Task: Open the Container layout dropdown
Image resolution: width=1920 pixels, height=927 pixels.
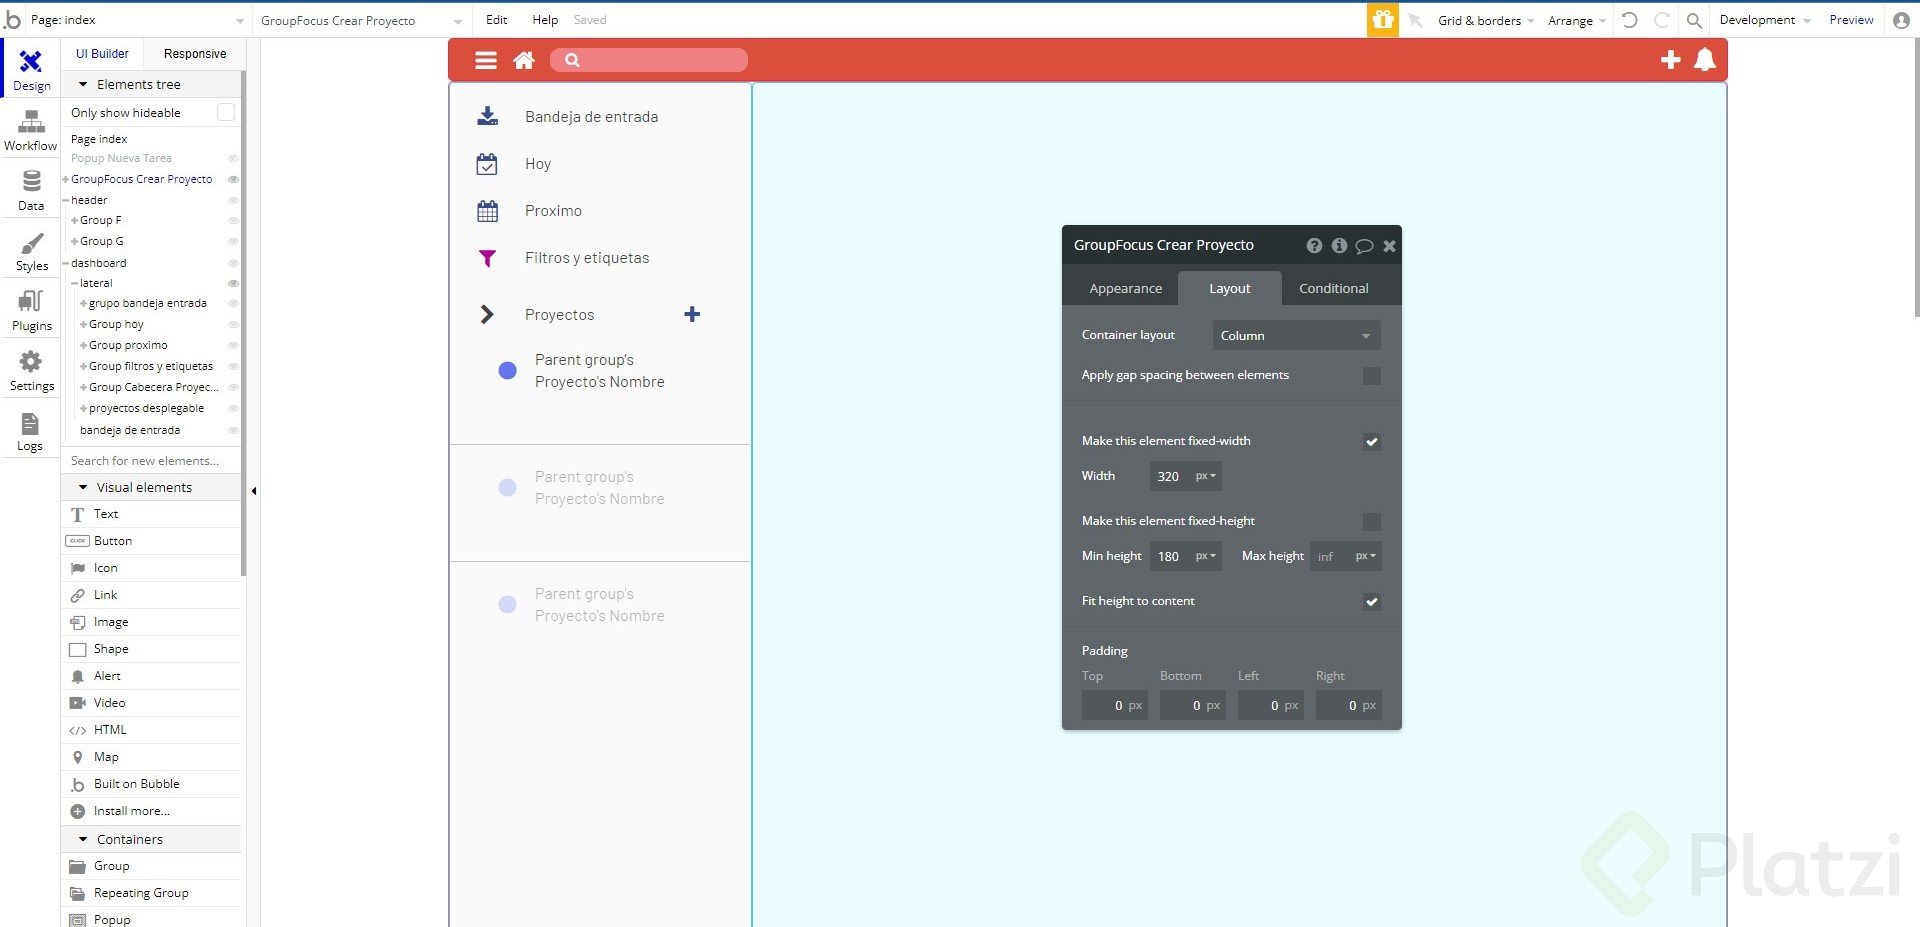Action: pos(1296,335)
